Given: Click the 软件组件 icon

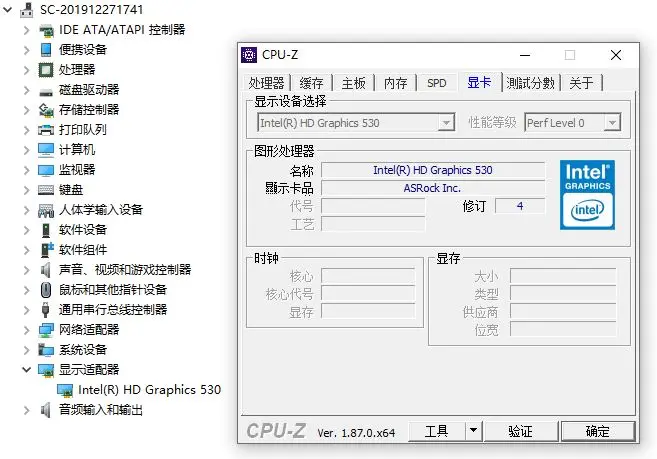Looking at the screenshot, I should pyautogui.click(x=47, y=250).
